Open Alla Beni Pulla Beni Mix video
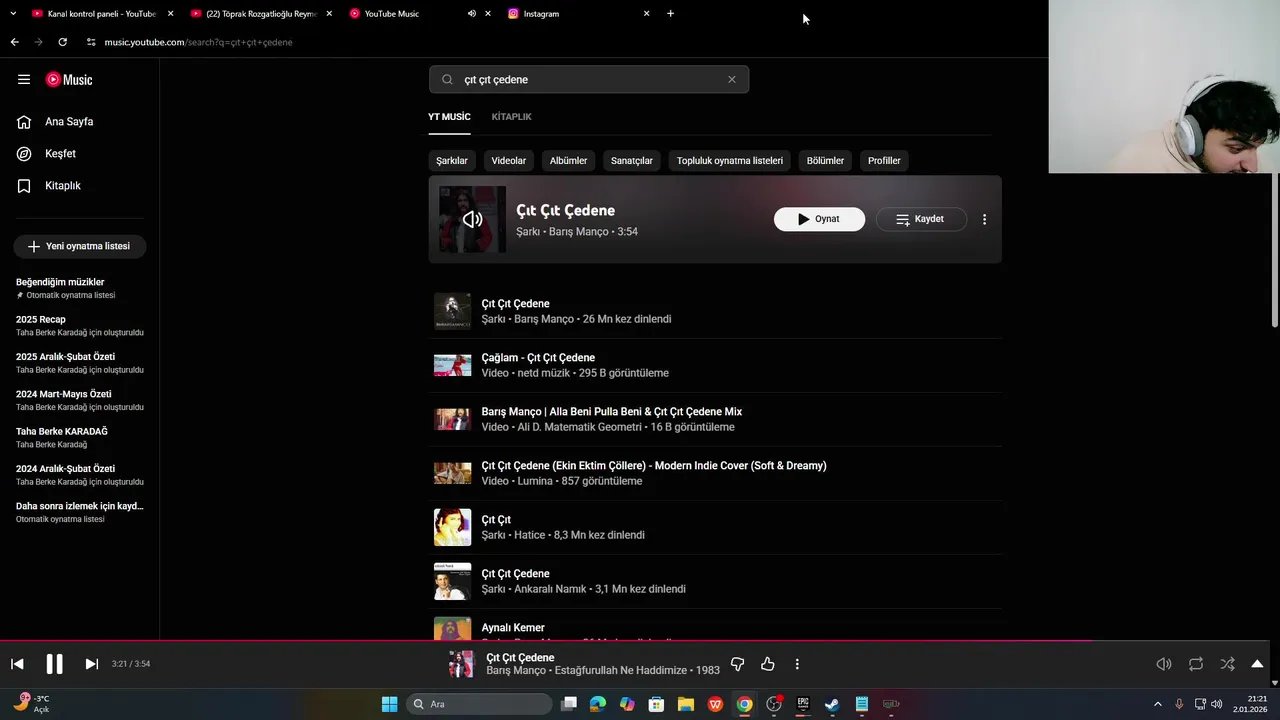The height and width of the screenshot is (720, 1280). 715,419
